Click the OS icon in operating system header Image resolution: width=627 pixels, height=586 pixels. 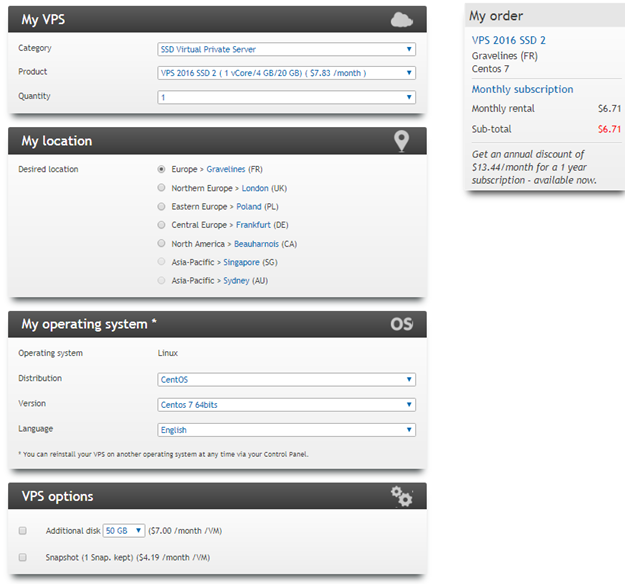[x=401, y=324]
